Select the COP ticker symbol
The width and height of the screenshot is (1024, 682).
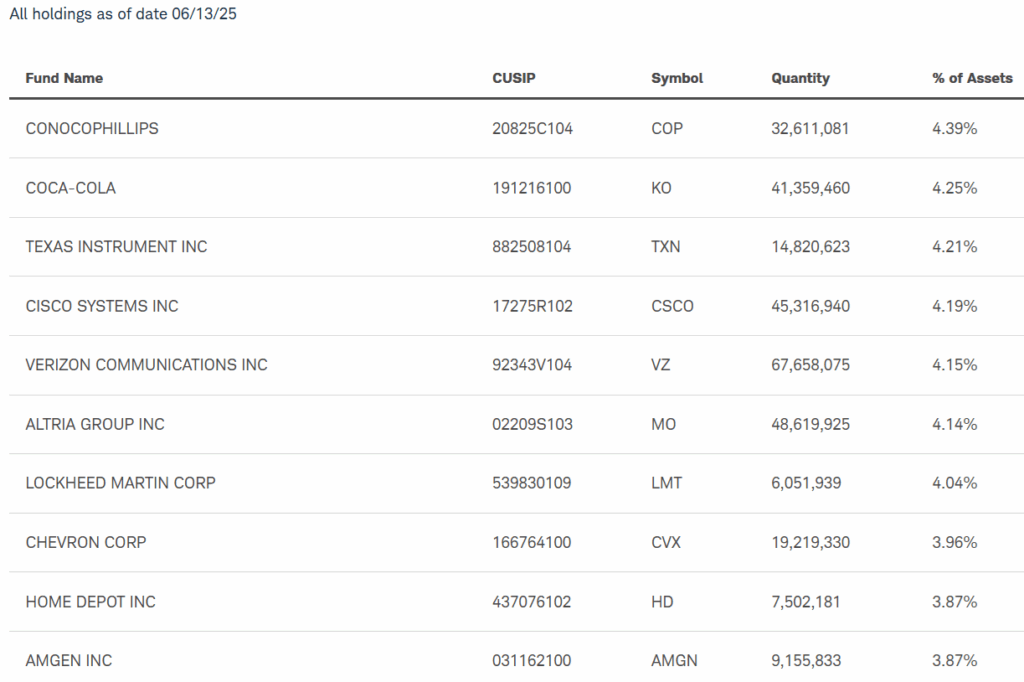(667, 129)
